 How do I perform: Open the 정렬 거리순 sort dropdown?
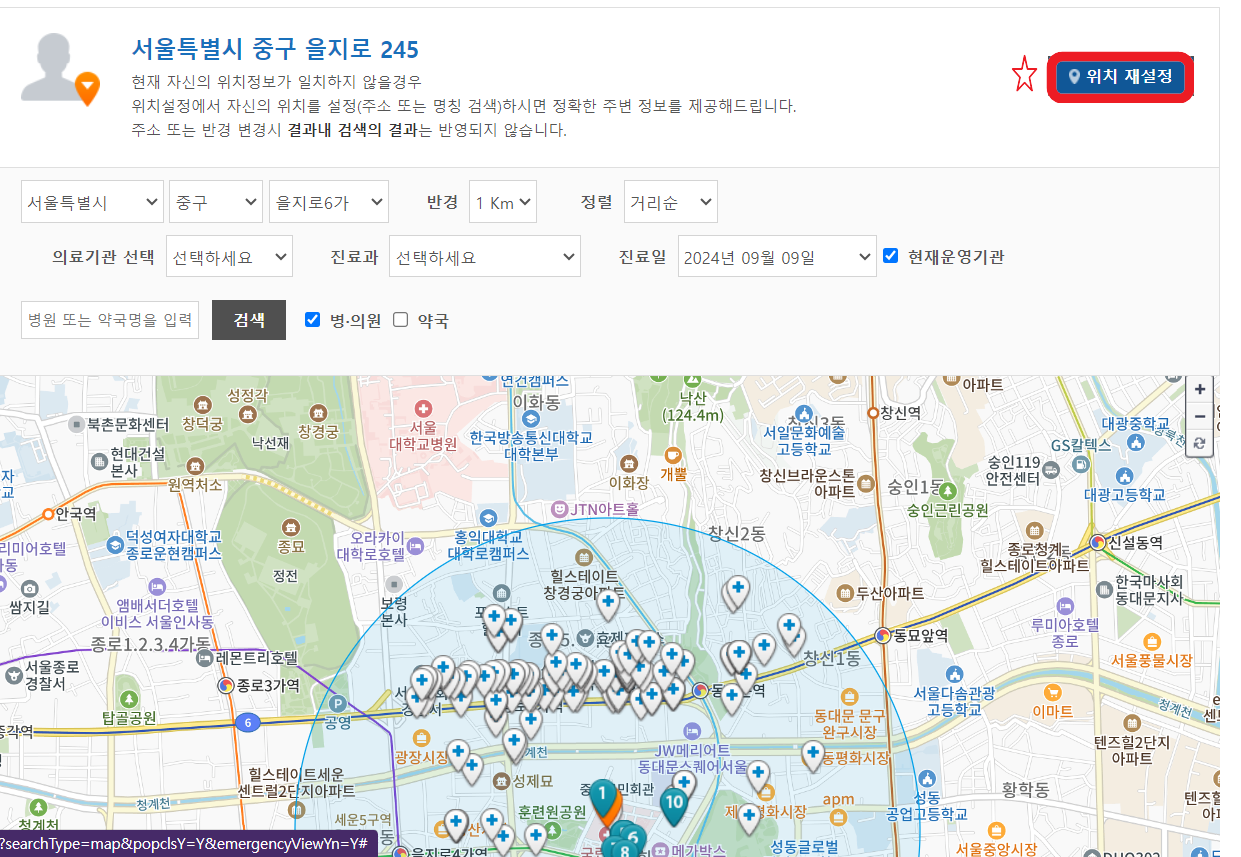click(670, 202)
